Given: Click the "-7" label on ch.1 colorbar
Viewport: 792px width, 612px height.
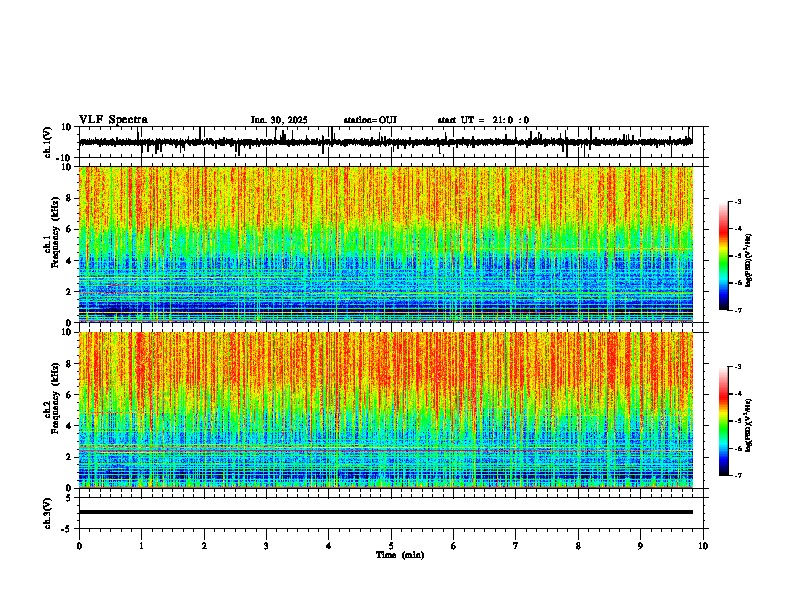Looking at the screenshot, I should click(x=738, y=310).
